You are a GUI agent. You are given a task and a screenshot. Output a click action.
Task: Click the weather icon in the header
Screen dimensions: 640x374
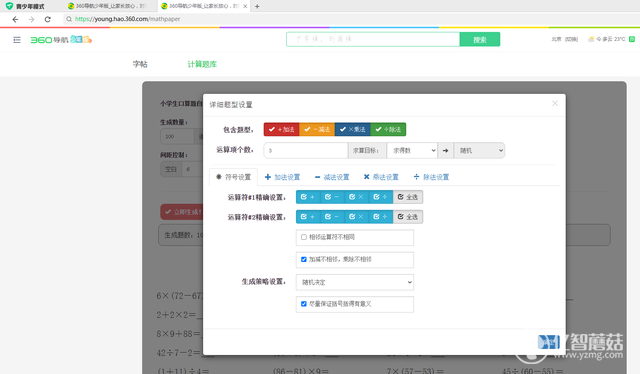tap(591, 39)
